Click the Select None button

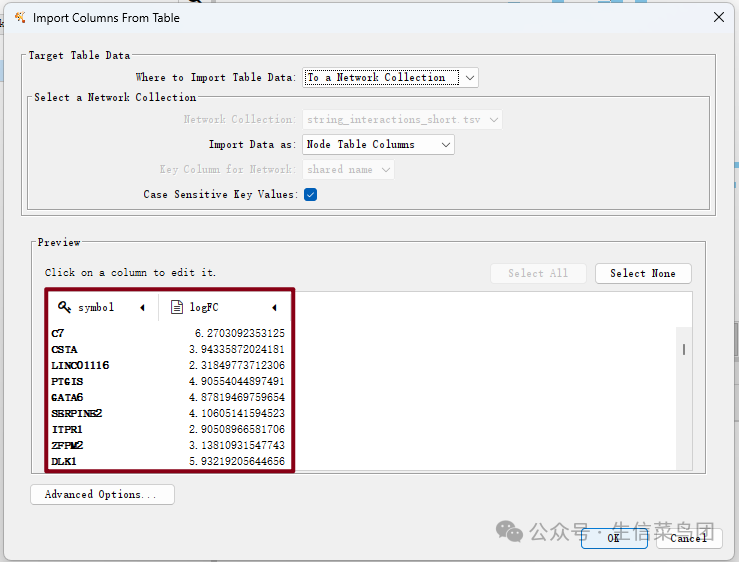tap(643, 273)
